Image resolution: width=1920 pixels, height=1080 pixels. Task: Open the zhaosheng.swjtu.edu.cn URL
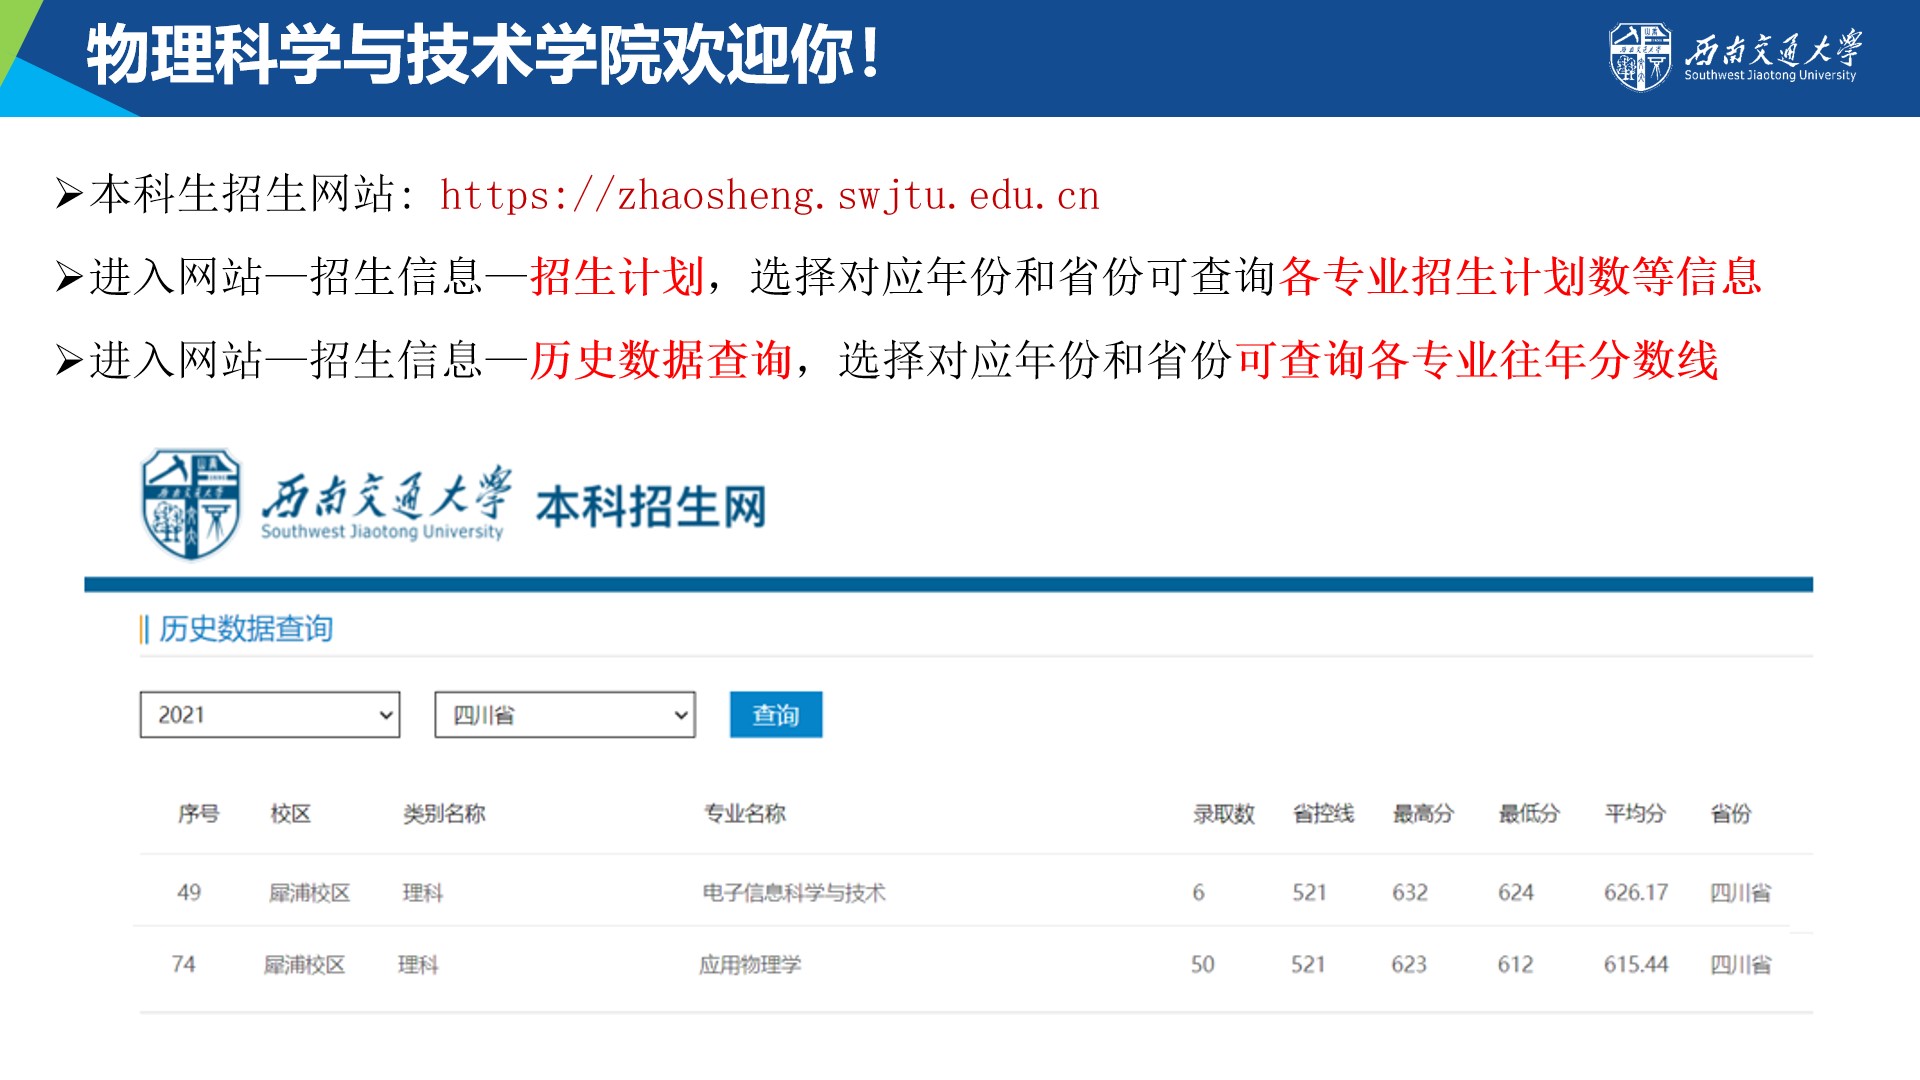pyautogui.click(x=769, y=195)
